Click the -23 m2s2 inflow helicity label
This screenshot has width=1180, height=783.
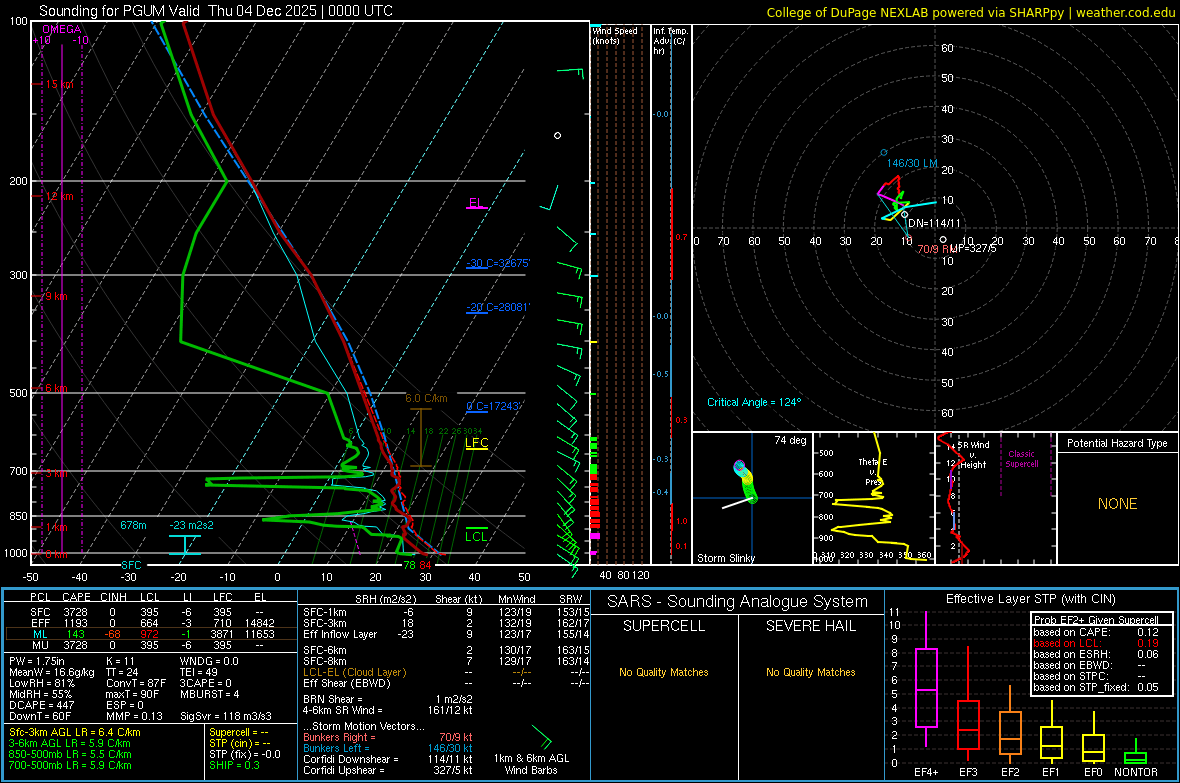[191, 525]
